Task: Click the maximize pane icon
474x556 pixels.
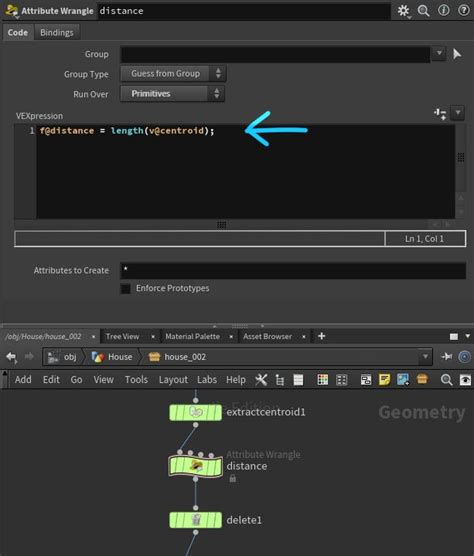Action: [453, 337]
